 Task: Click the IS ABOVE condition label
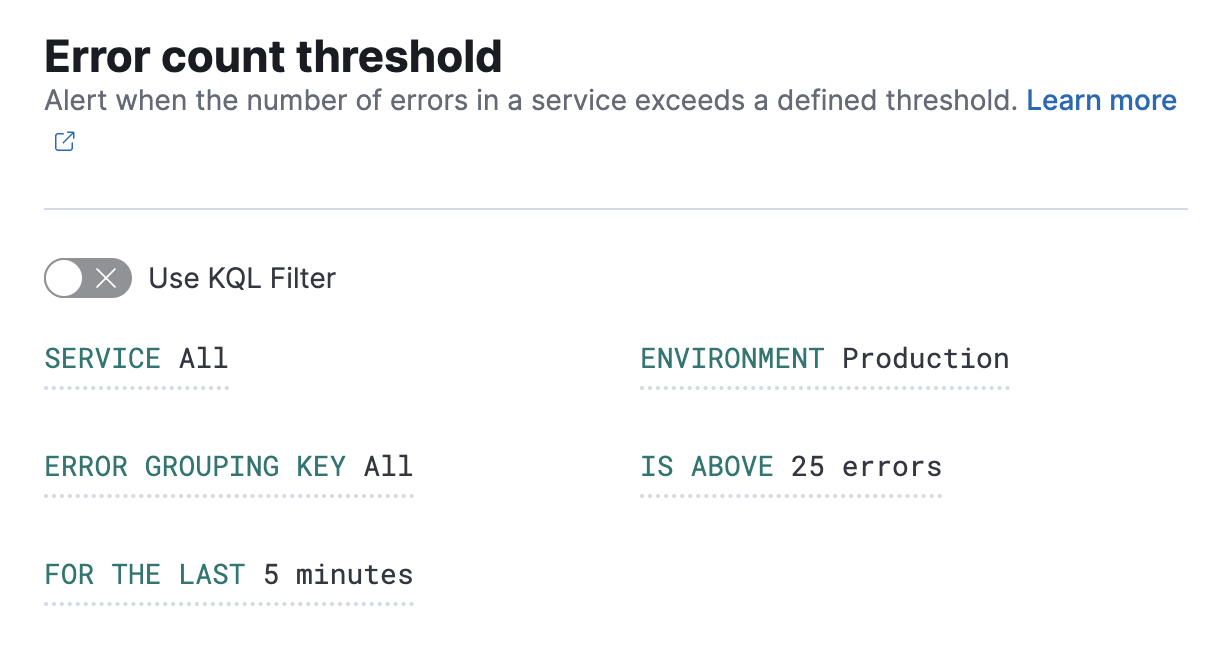(706, 466)
